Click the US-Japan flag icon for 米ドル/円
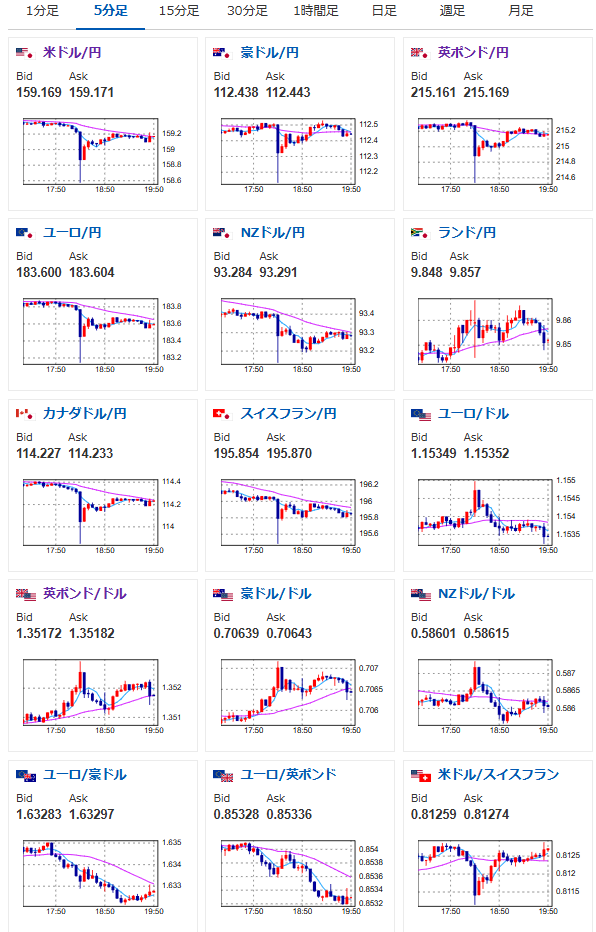The image size is (596, 932). [24, 53]
